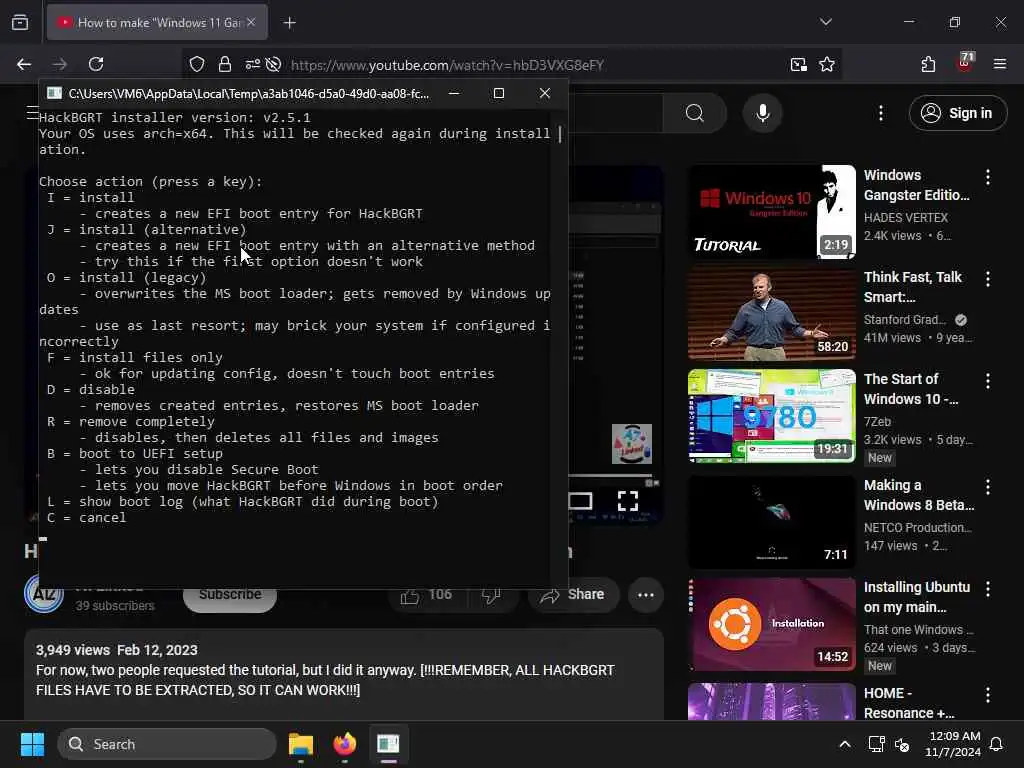Open Firefox View icon at top left

click(20, 22)
